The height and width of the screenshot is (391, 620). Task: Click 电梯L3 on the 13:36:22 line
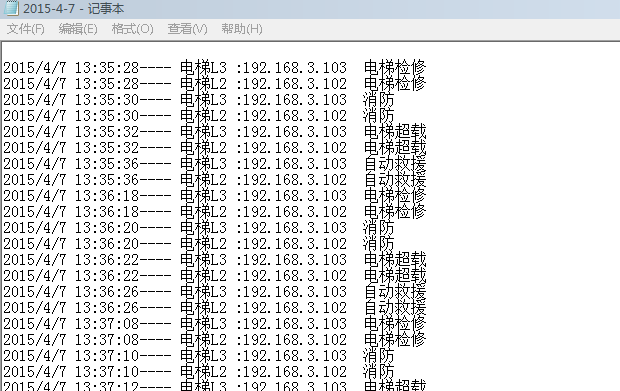tap(204, 259)
